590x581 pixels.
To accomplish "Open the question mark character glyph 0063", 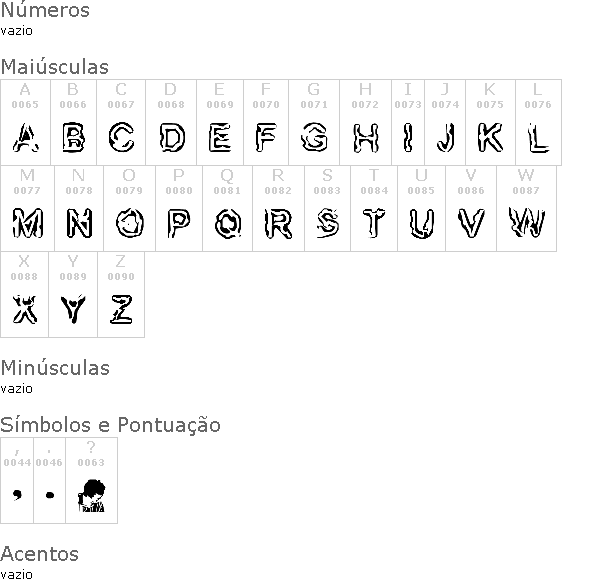I will click(91, 480).
